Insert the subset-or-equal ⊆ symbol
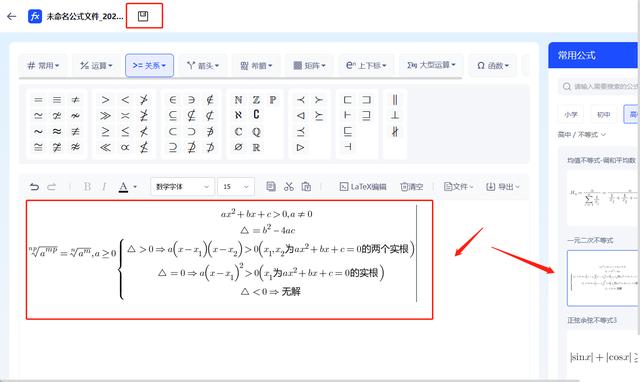 (x=173, y=116)
